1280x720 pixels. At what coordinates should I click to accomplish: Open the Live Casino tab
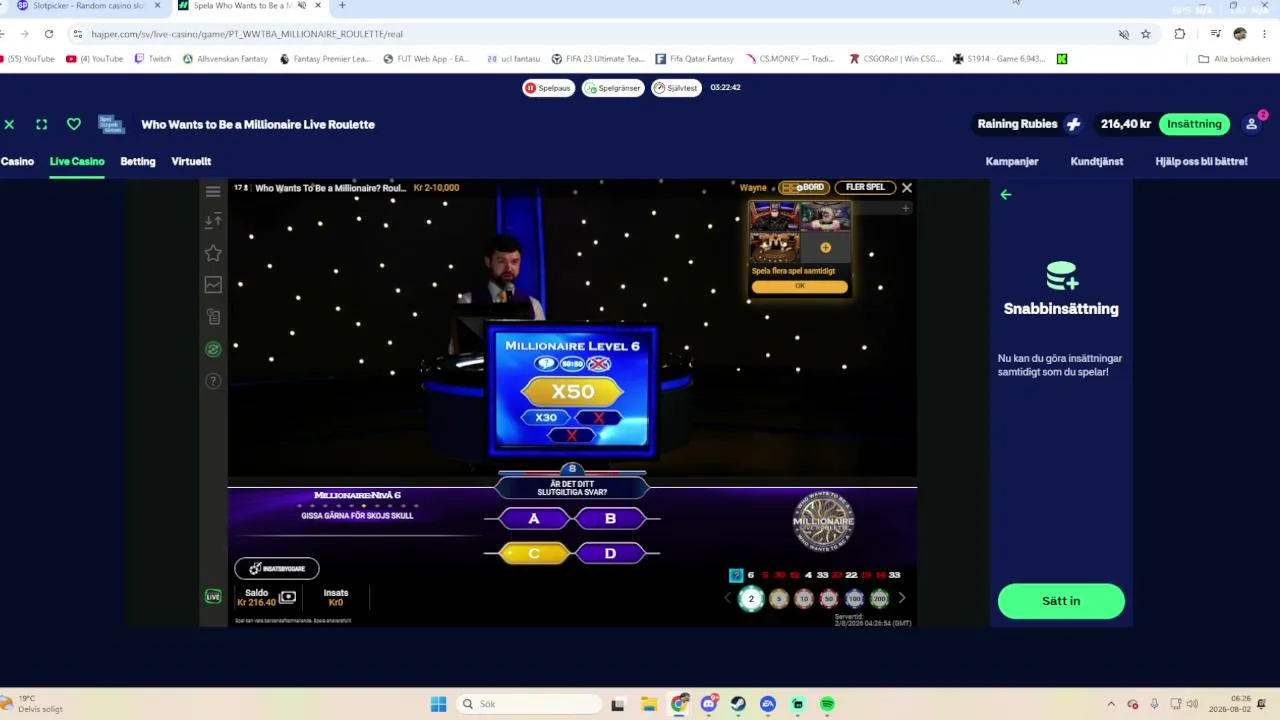coord(77,161)
